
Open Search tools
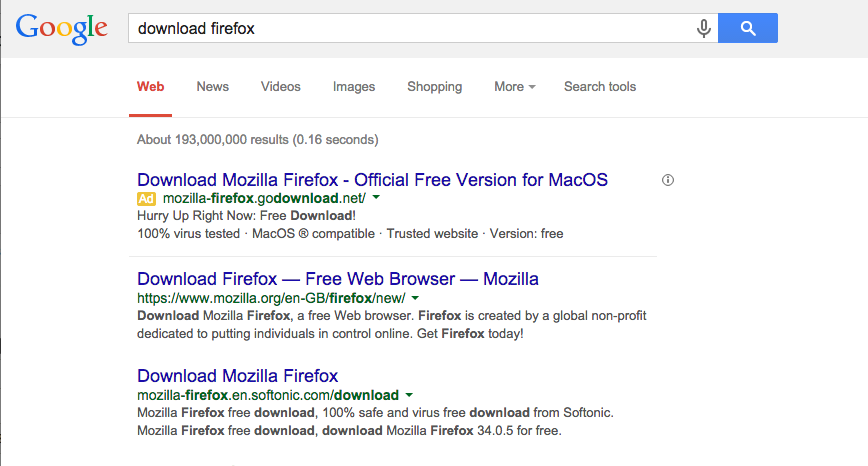click(x=600, y=87)
